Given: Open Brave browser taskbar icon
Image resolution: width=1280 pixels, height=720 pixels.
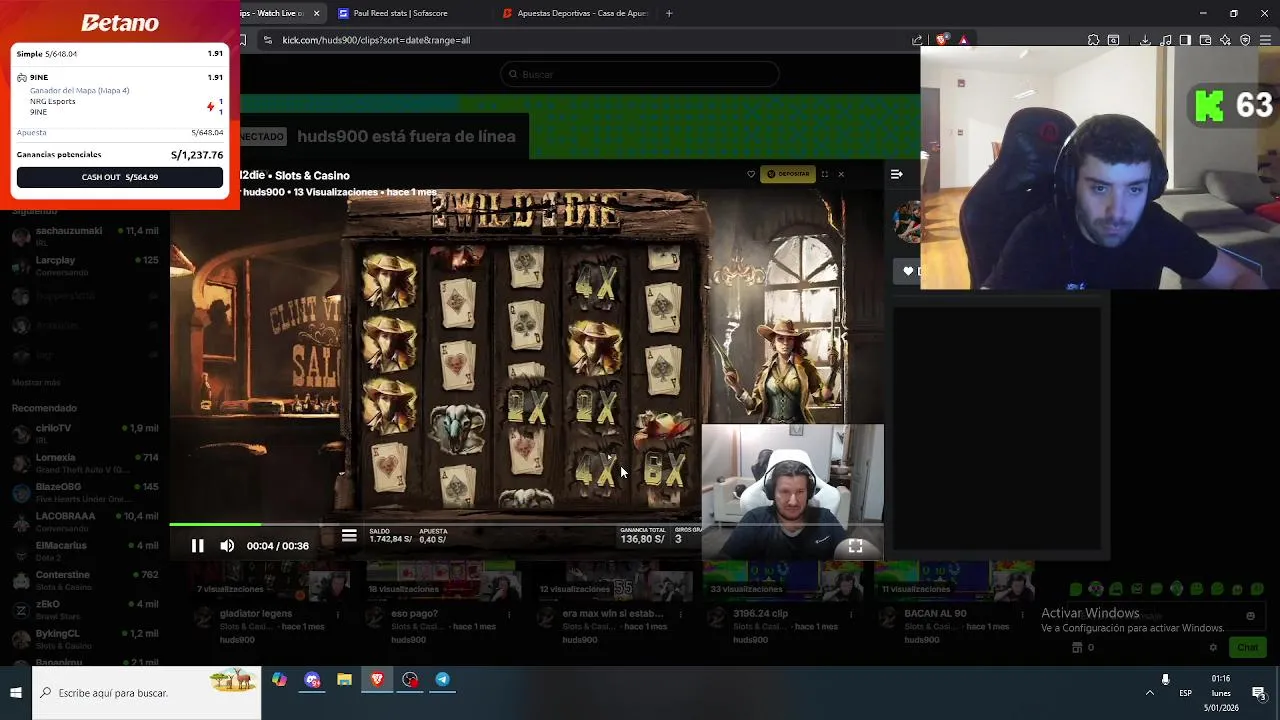Looking at the screenshot, I should (377, 680).
